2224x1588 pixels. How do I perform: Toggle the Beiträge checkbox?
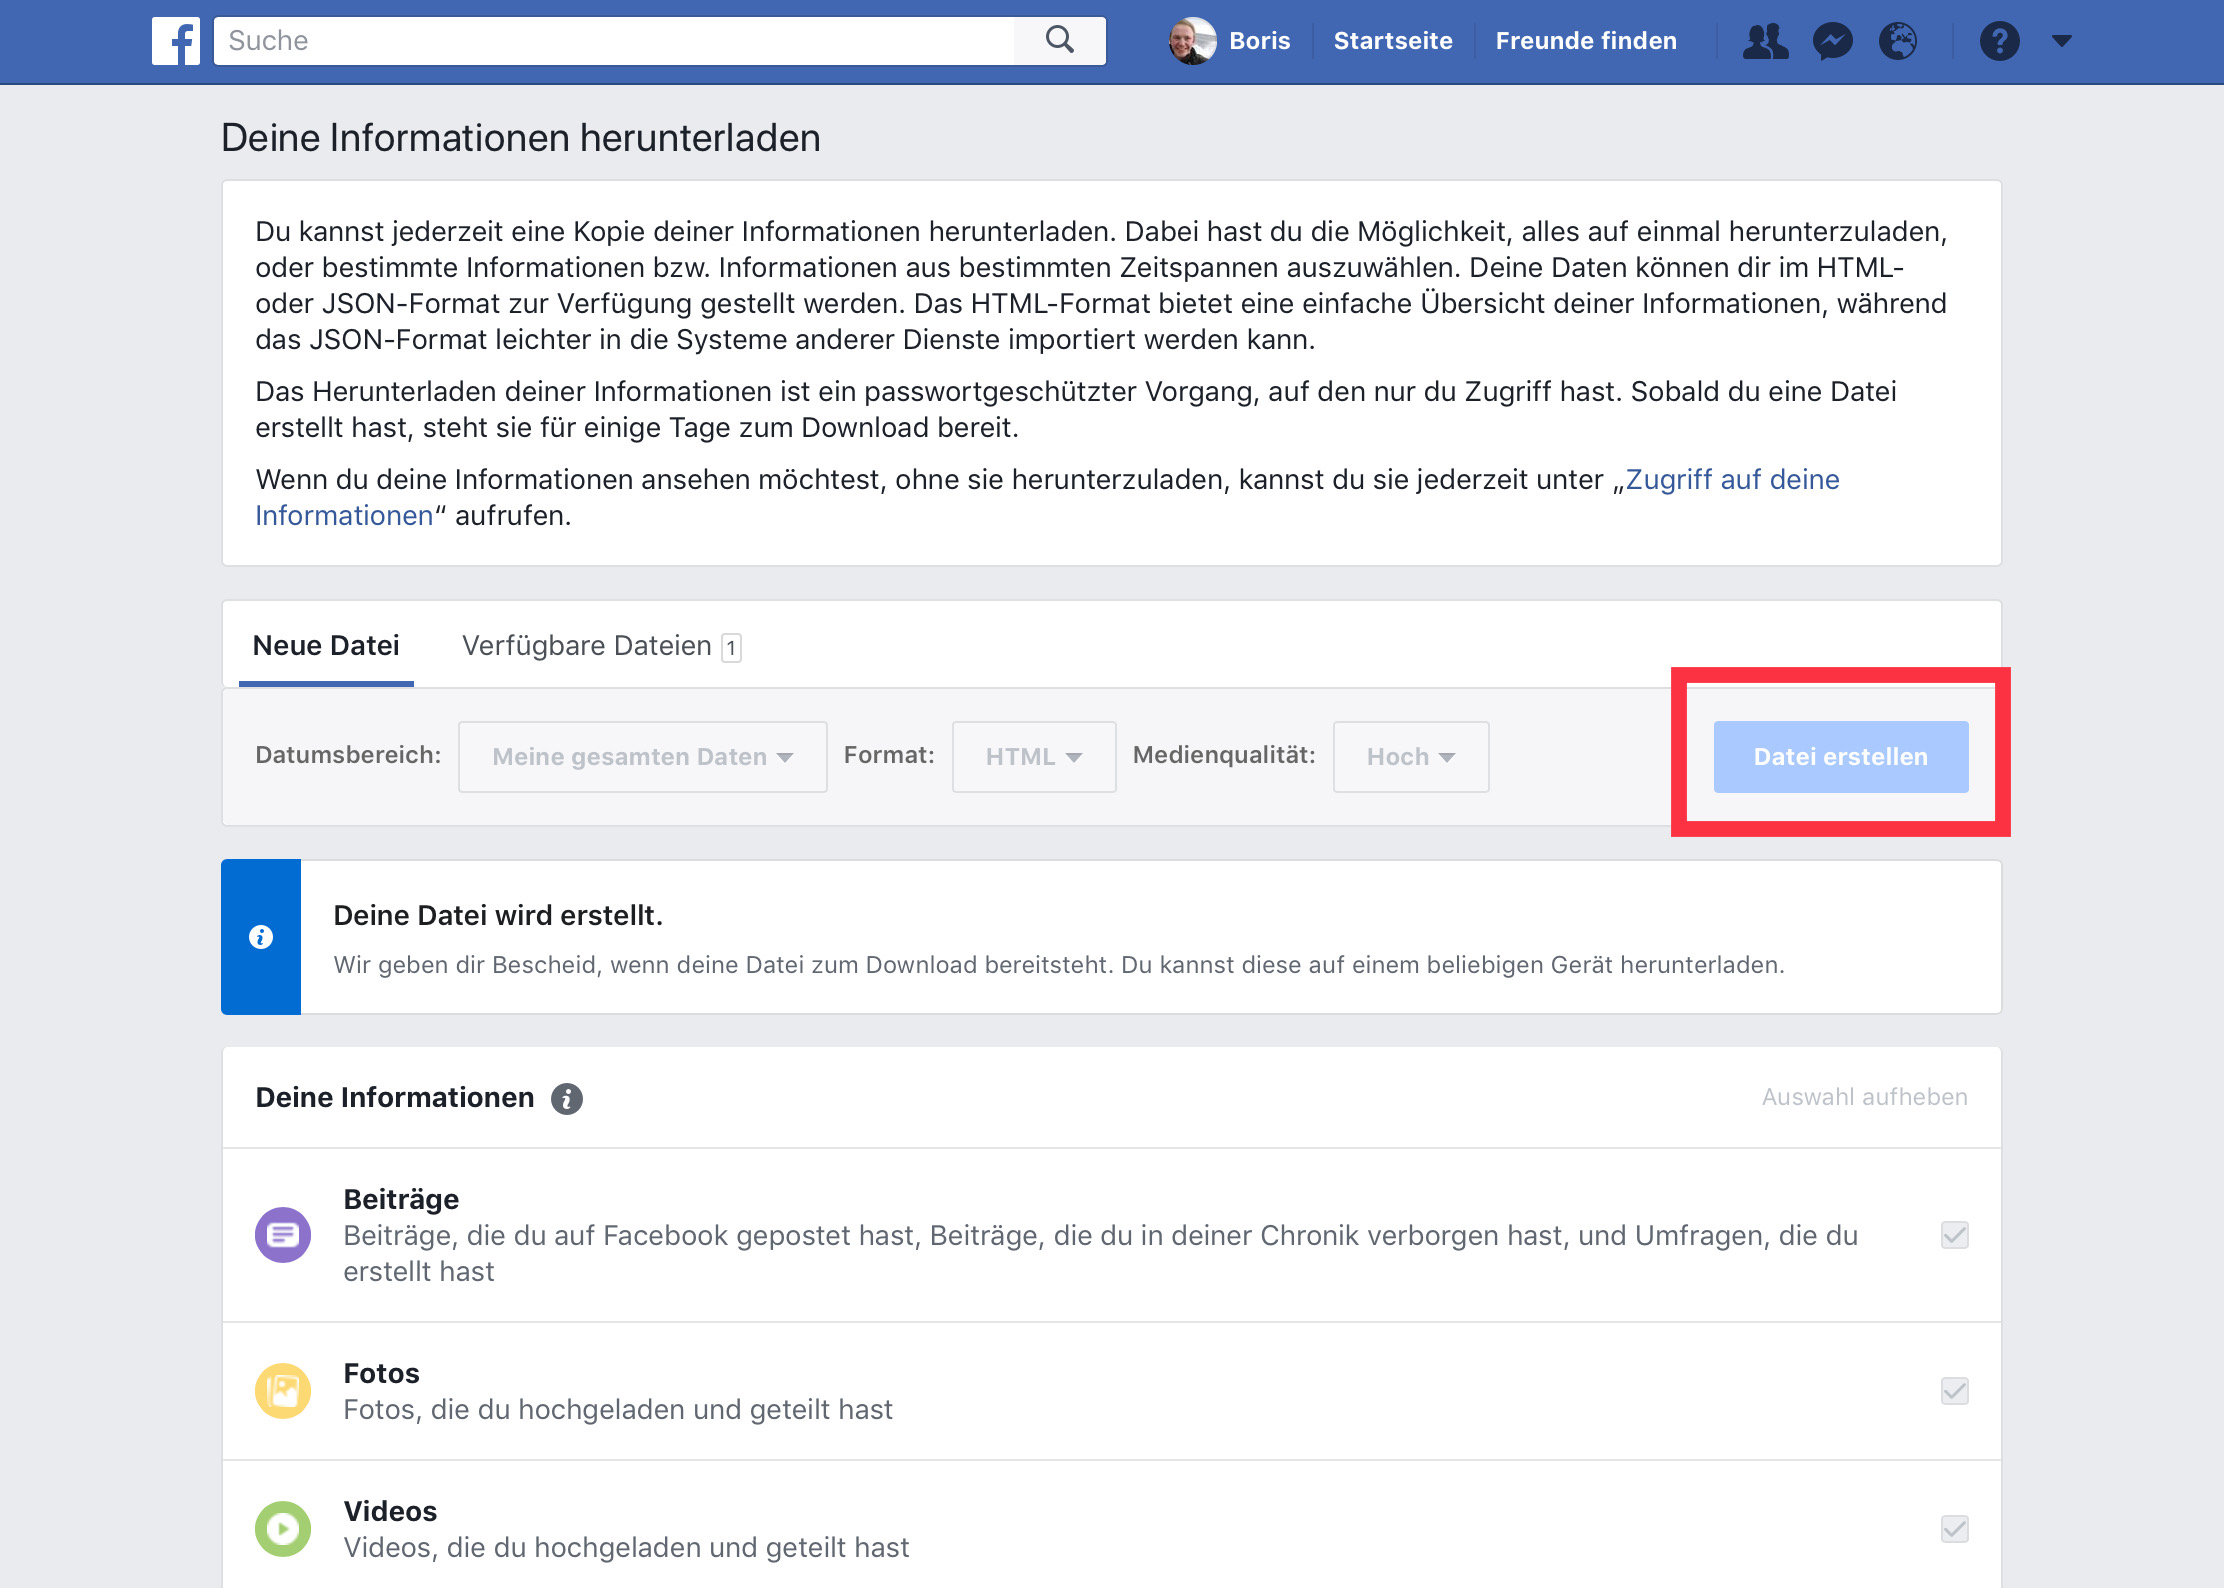1954,1235
